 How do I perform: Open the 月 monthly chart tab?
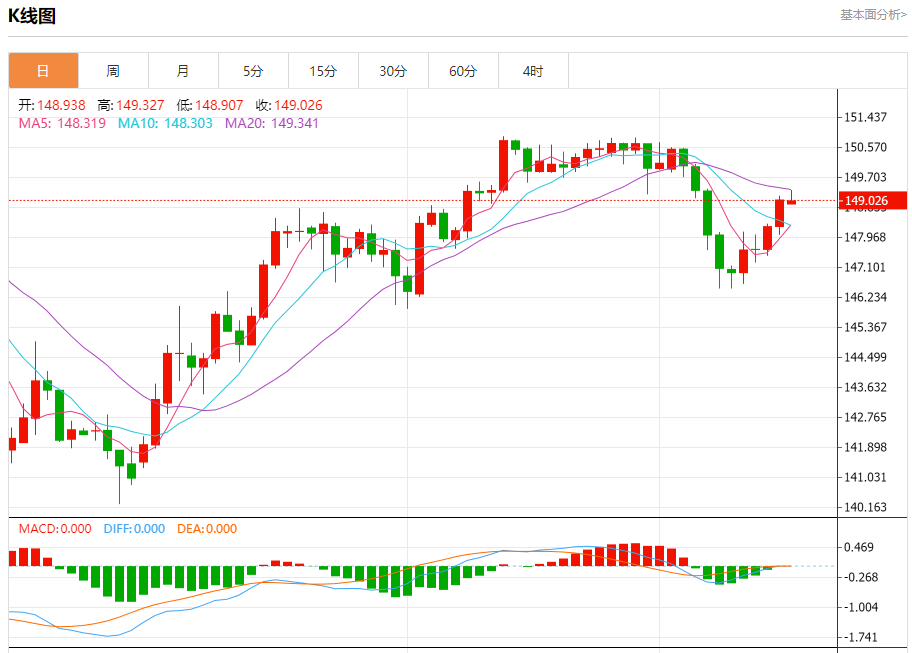tap(183, 71)
